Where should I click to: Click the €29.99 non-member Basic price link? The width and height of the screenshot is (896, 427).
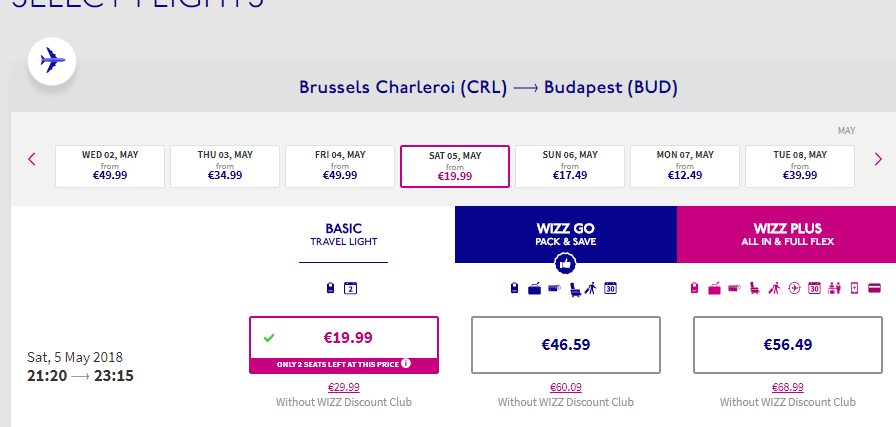coord(344,387)
